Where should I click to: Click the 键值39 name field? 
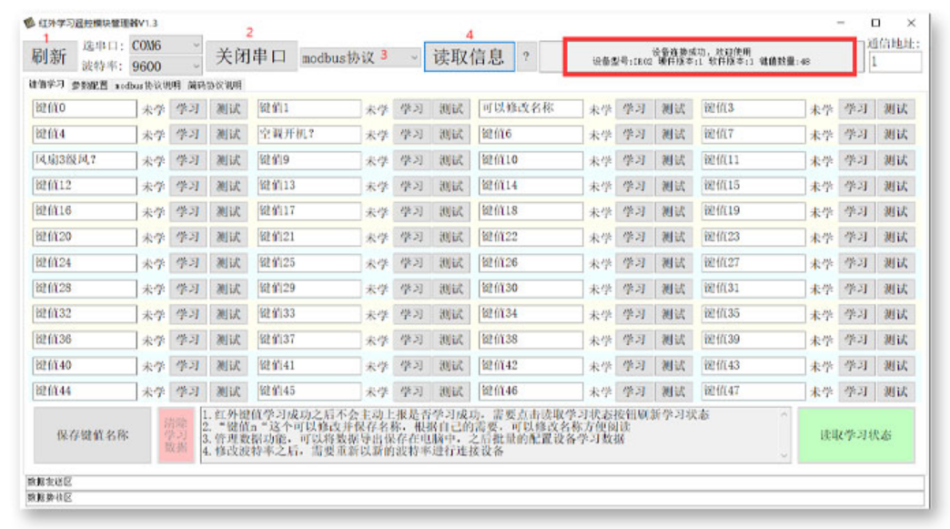pyautogui.click(x=753, y=339)
